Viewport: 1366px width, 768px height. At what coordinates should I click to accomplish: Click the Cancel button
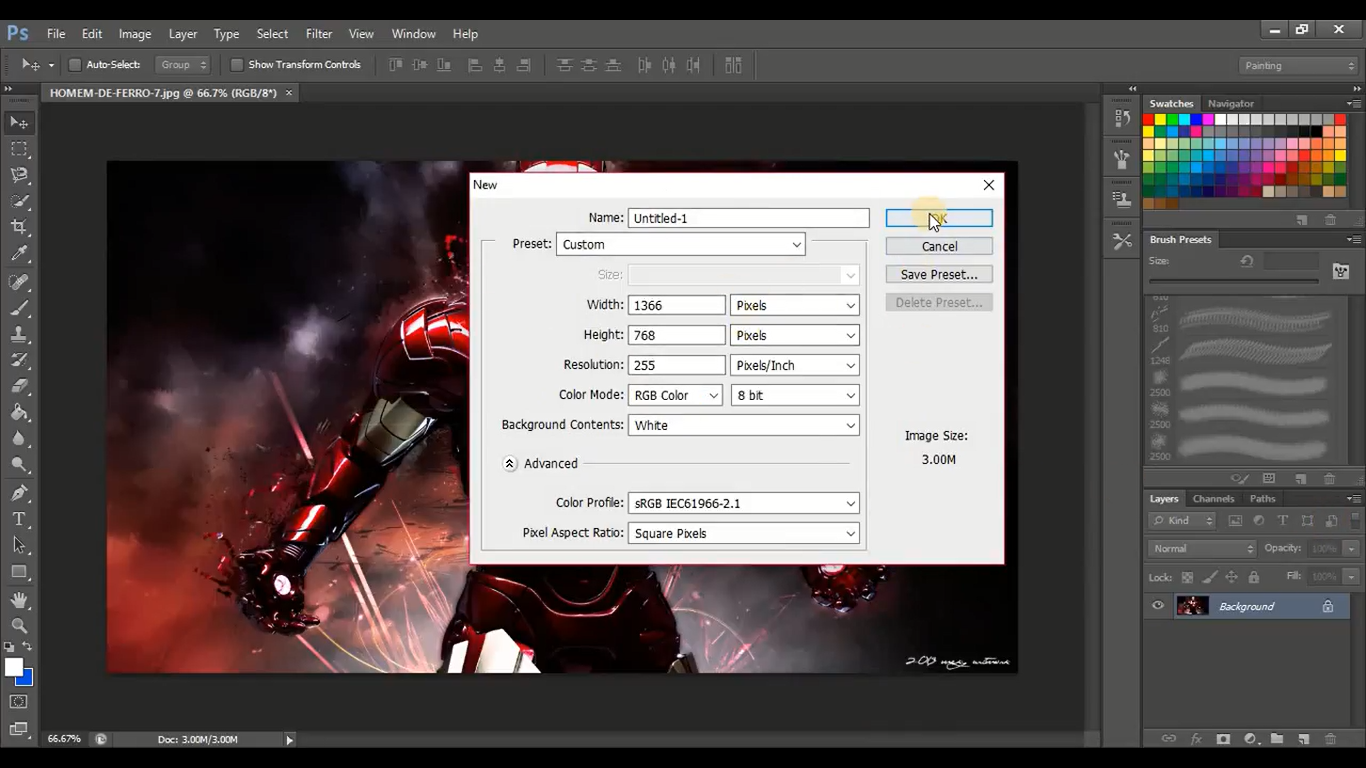pos(938,246)
